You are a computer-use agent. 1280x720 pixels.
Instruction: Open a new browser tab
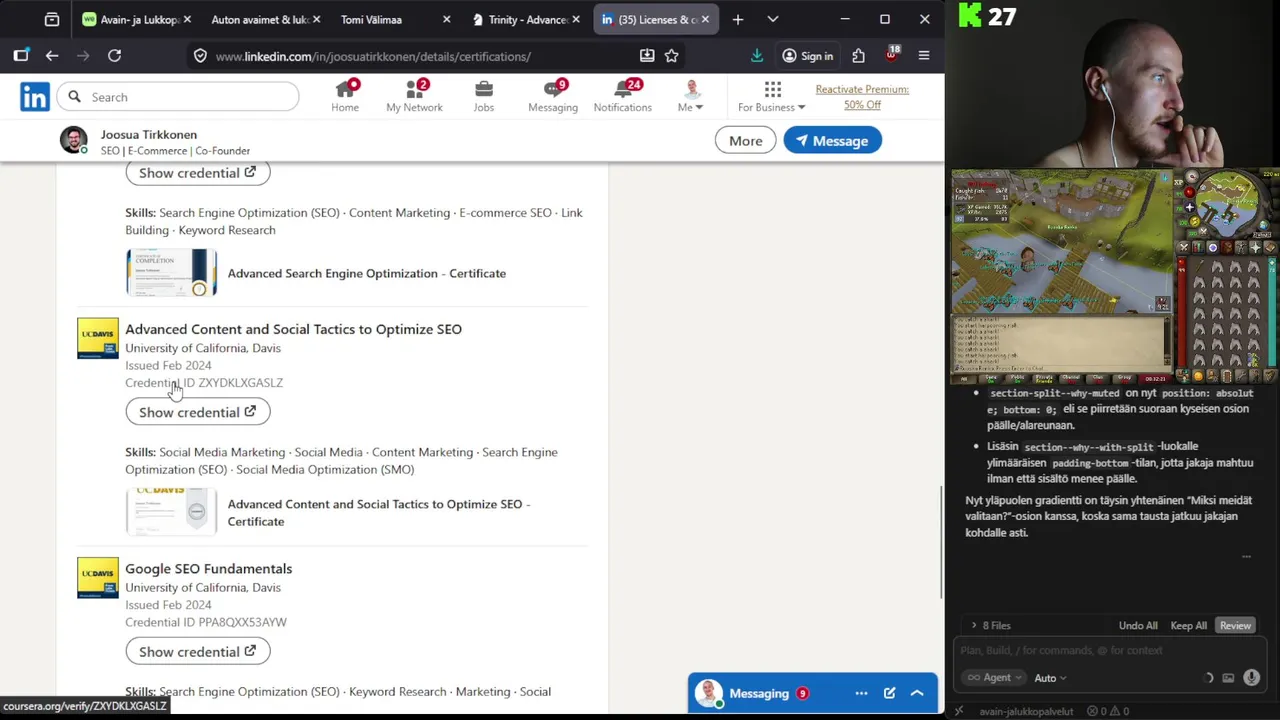tap(738, 19)
